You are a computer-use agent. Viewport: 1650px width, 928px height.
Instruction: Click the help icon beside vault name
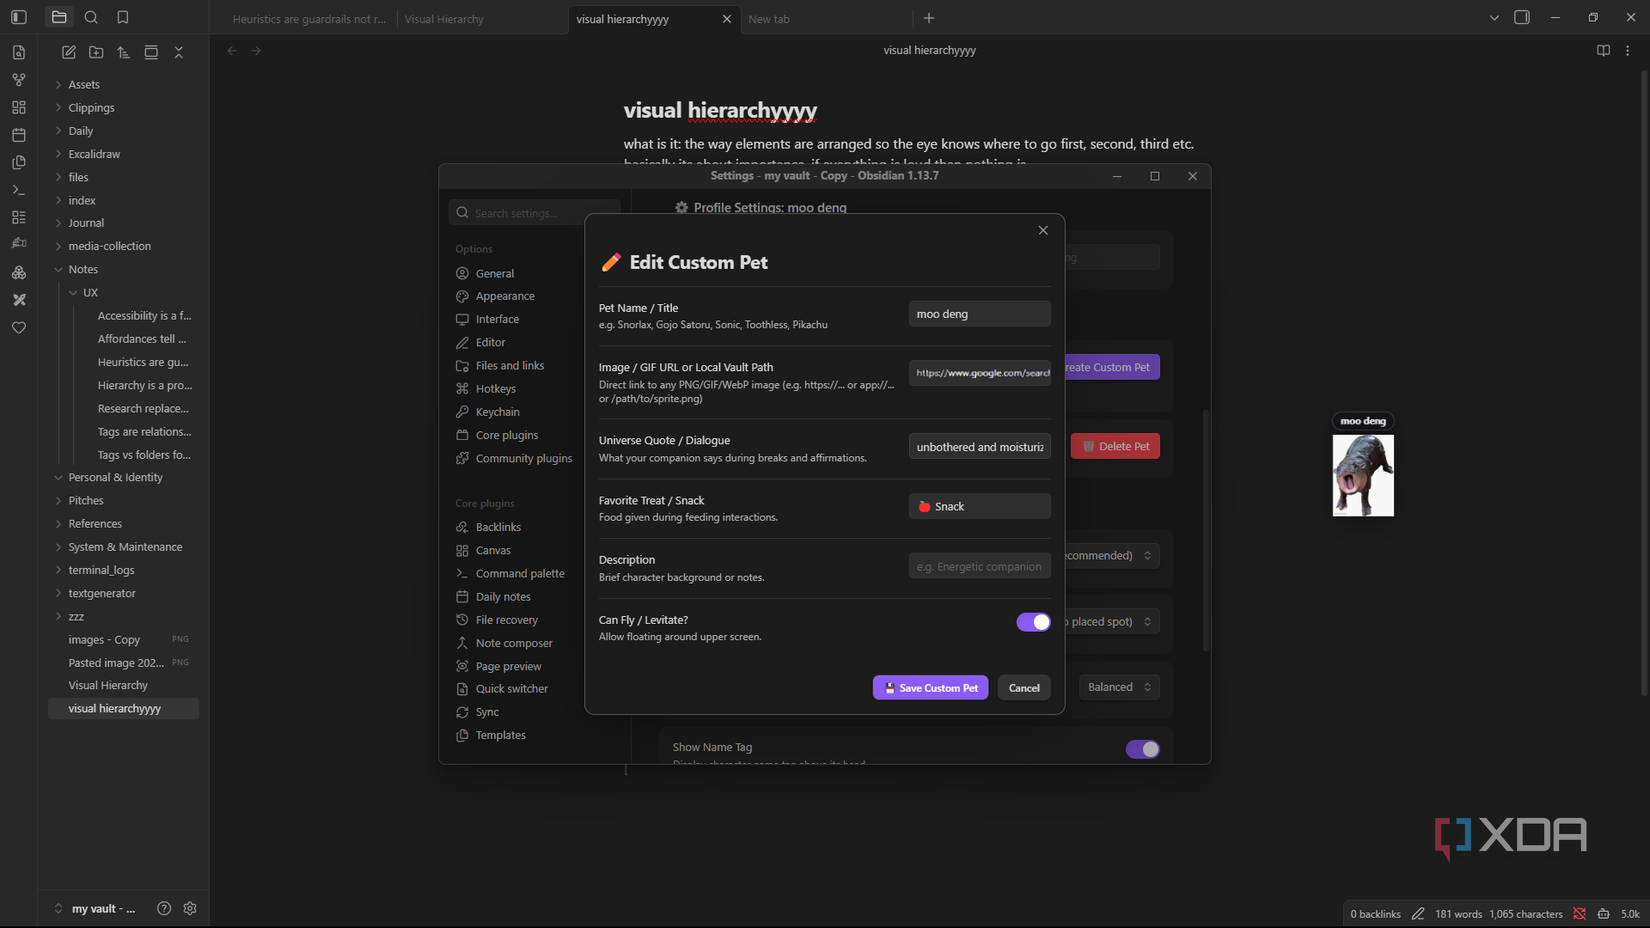(x=164, y=908)
